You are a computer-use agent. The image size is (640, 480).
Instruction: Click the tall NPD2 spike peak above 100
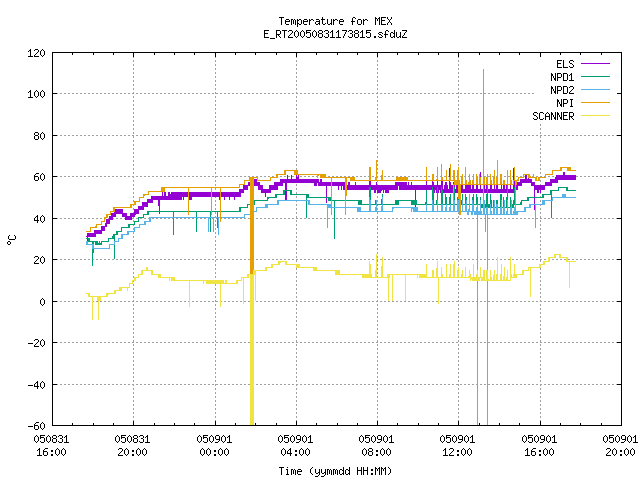click(484, 70)
